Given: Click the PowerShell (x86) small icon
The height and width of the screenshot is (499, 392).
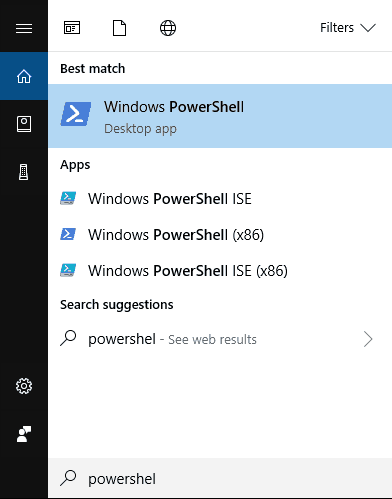Looking at the screenshot, I should point(68,234).
